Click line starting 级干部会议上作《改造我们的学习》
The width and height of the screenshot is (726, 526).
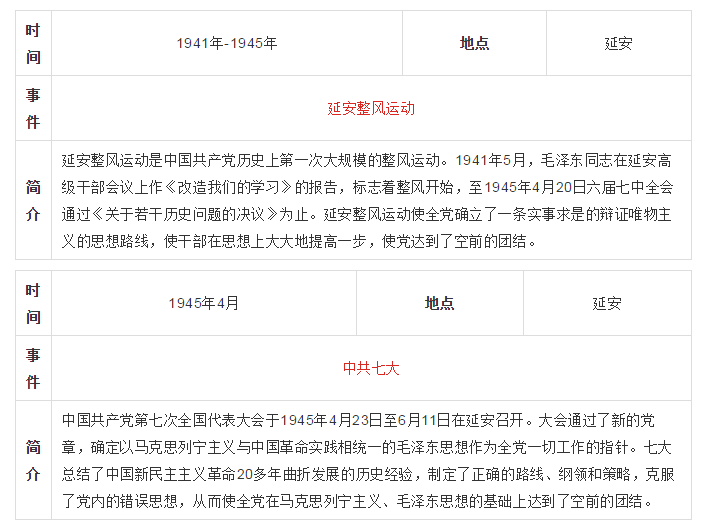pos(367,187)
